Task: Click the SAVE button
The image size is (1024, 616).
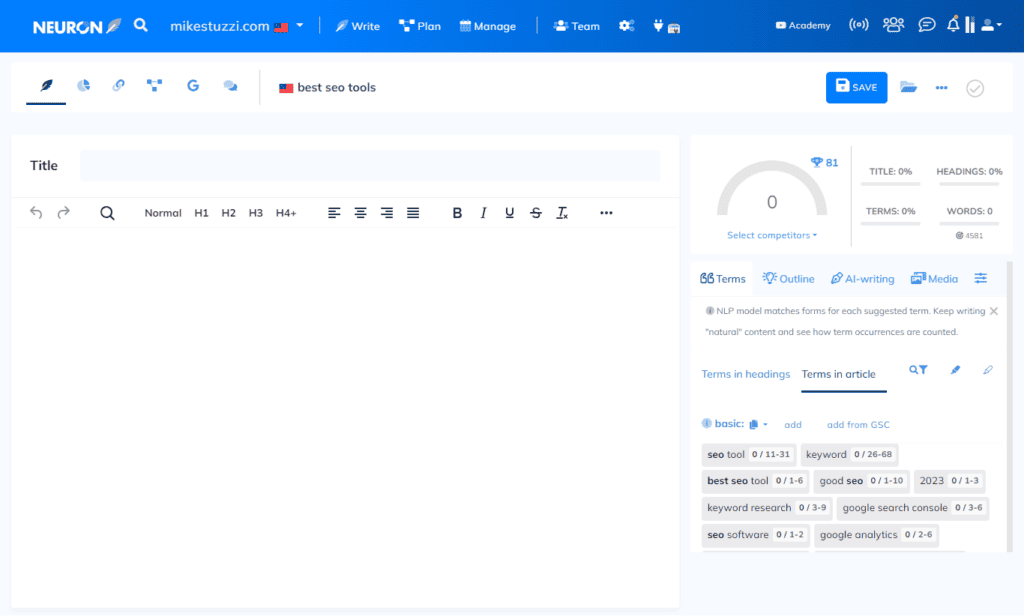Action: (x=856, y=87)
